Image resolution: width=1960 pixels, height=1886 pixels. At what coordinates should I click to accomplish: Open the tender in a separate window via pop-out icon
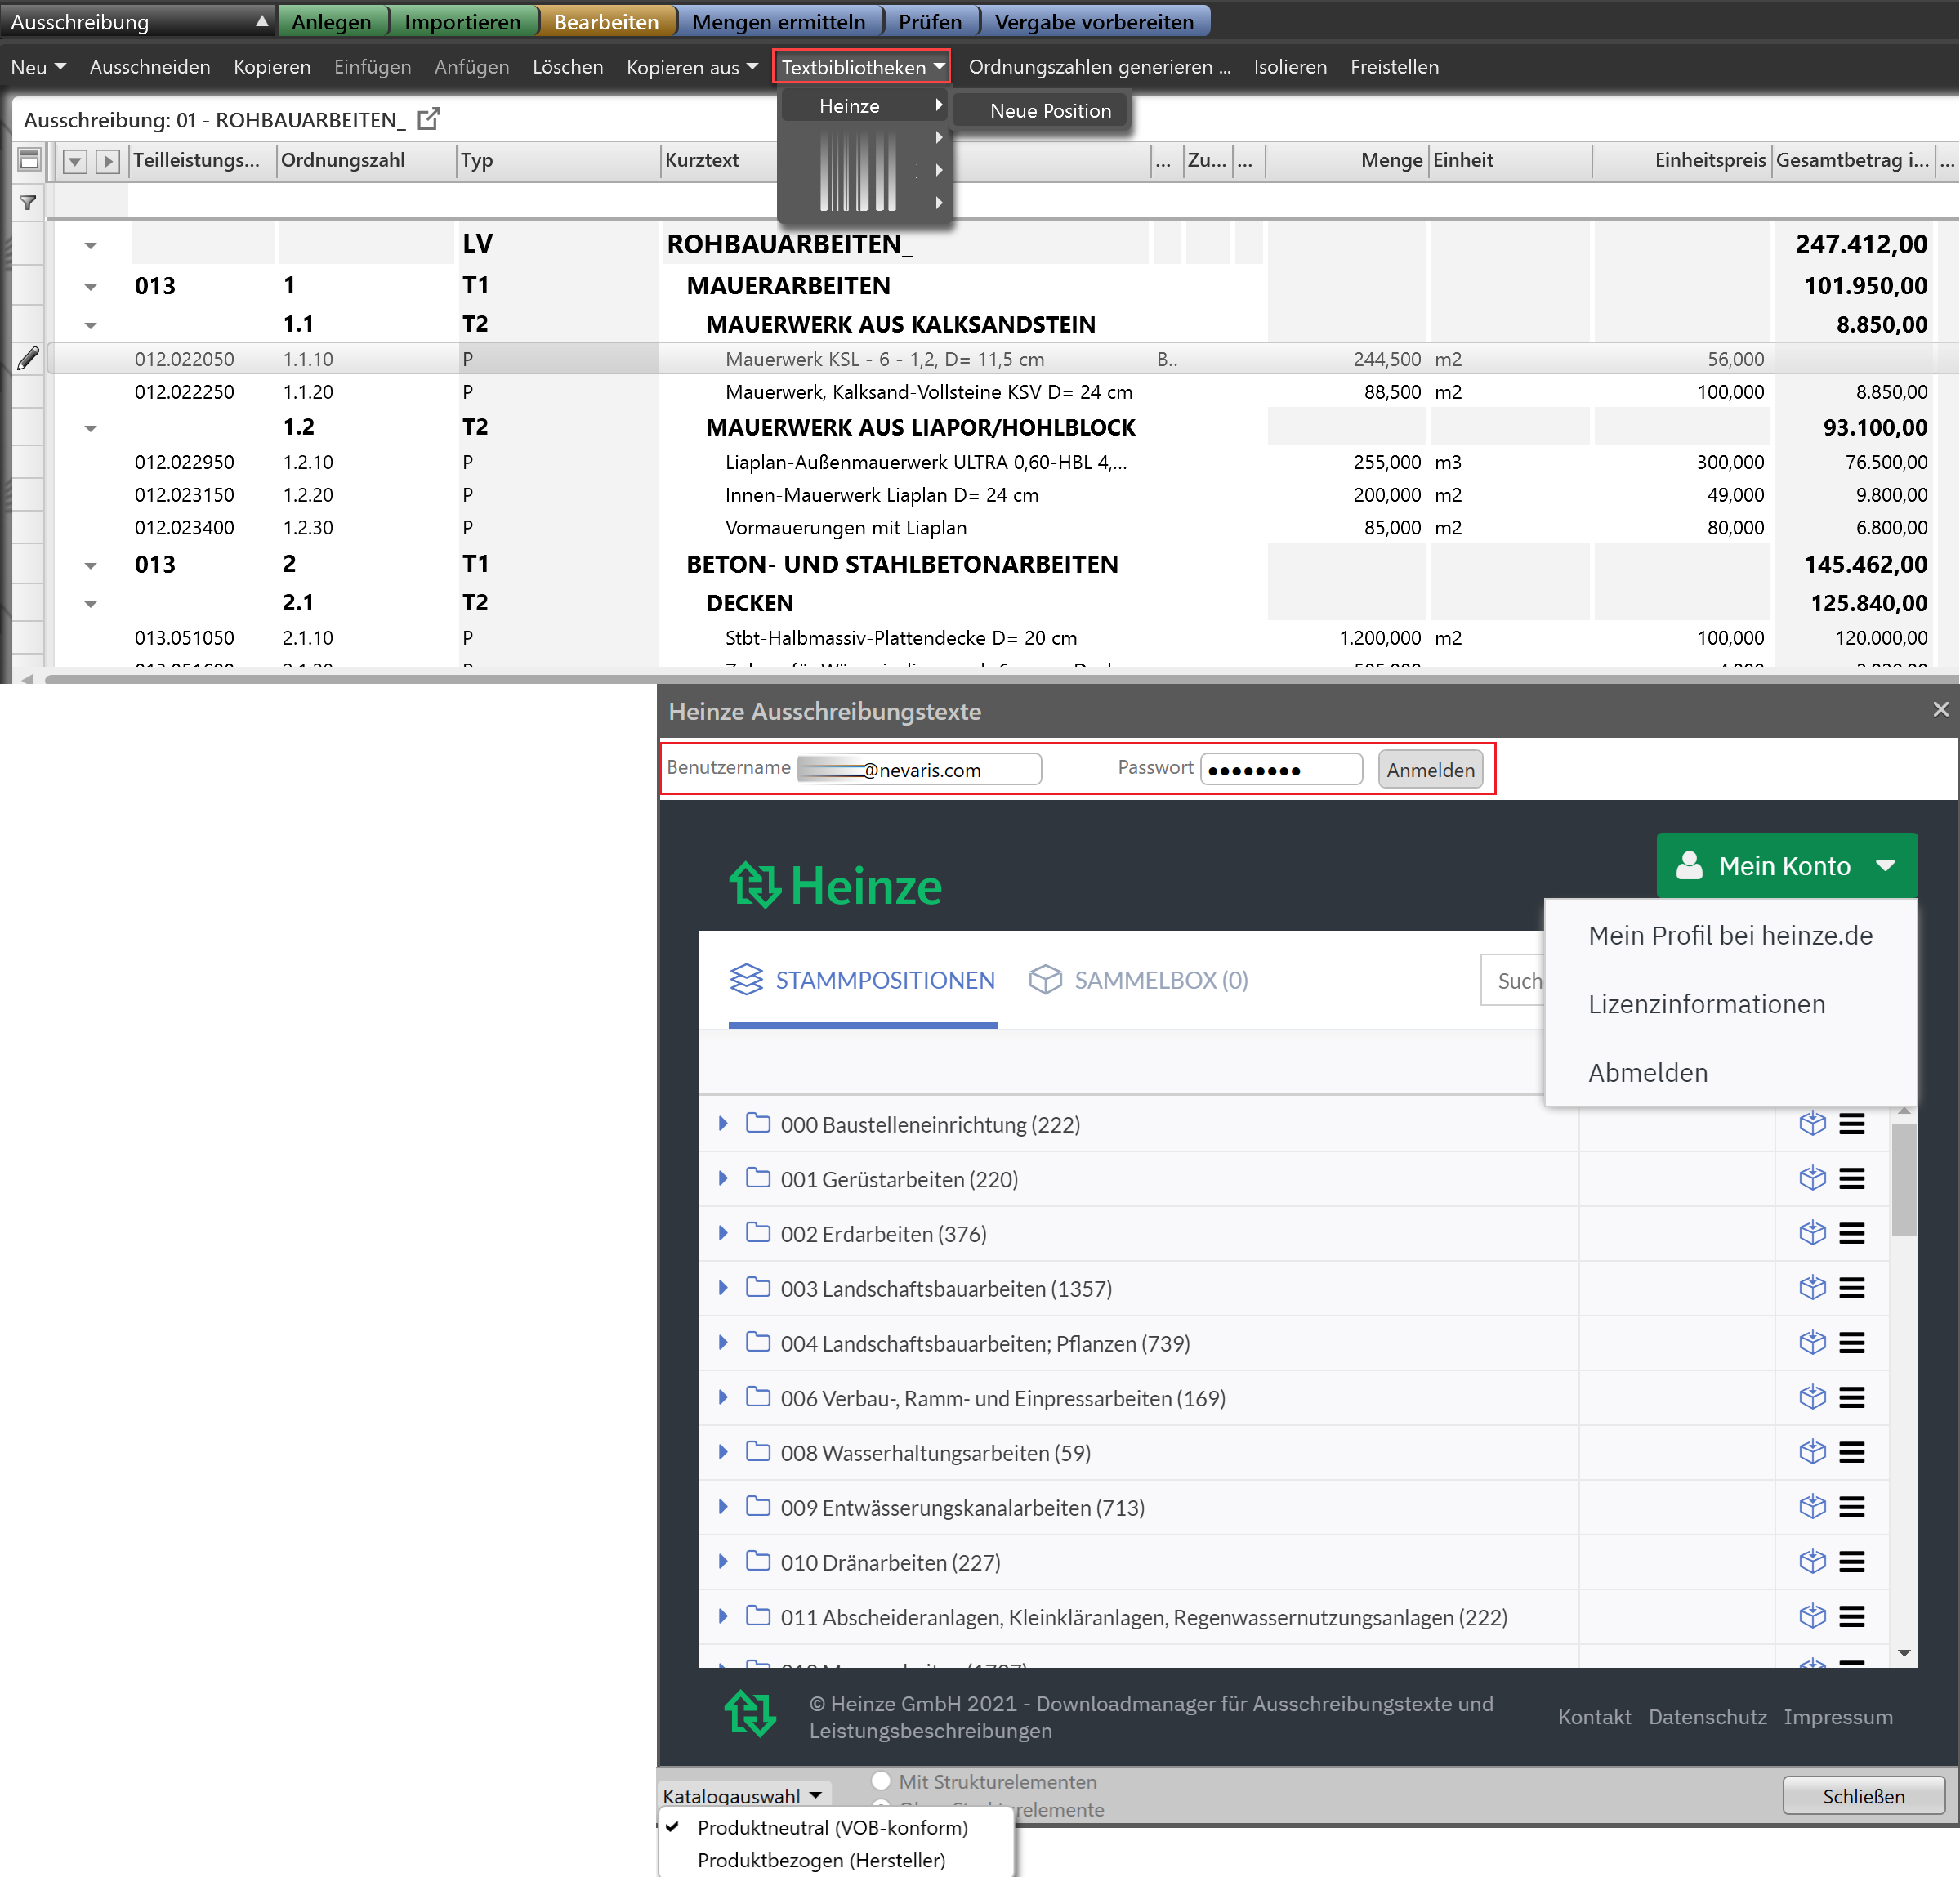429,119
